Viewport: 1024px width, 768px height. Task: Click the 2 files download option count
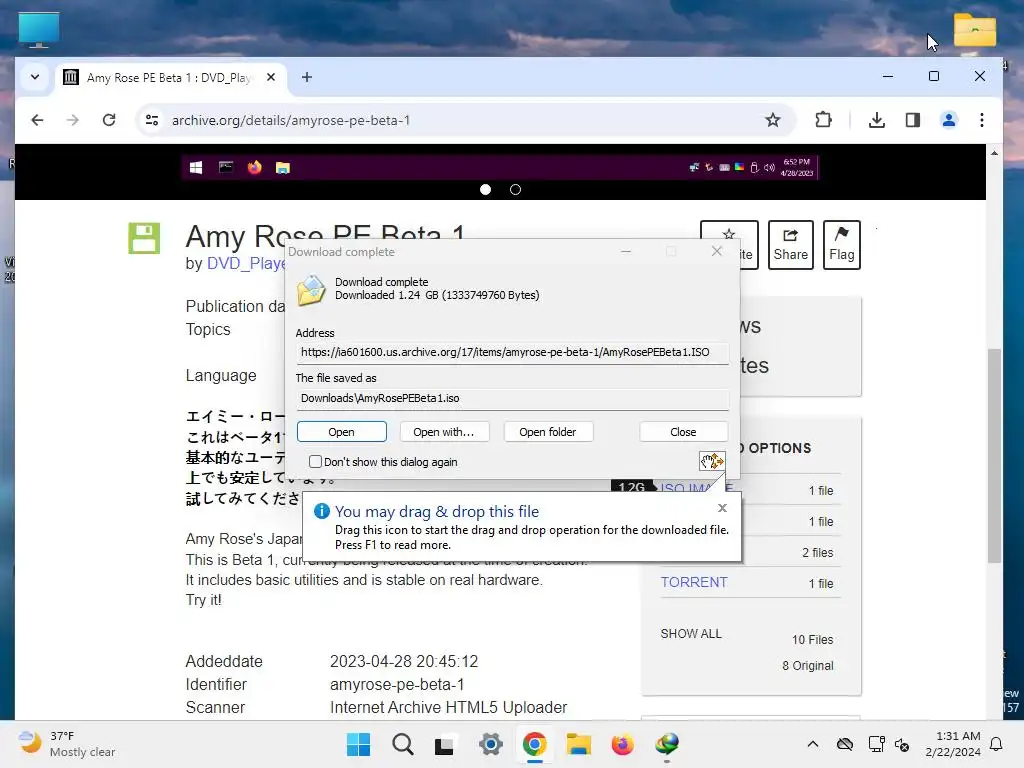coord(818,552)
